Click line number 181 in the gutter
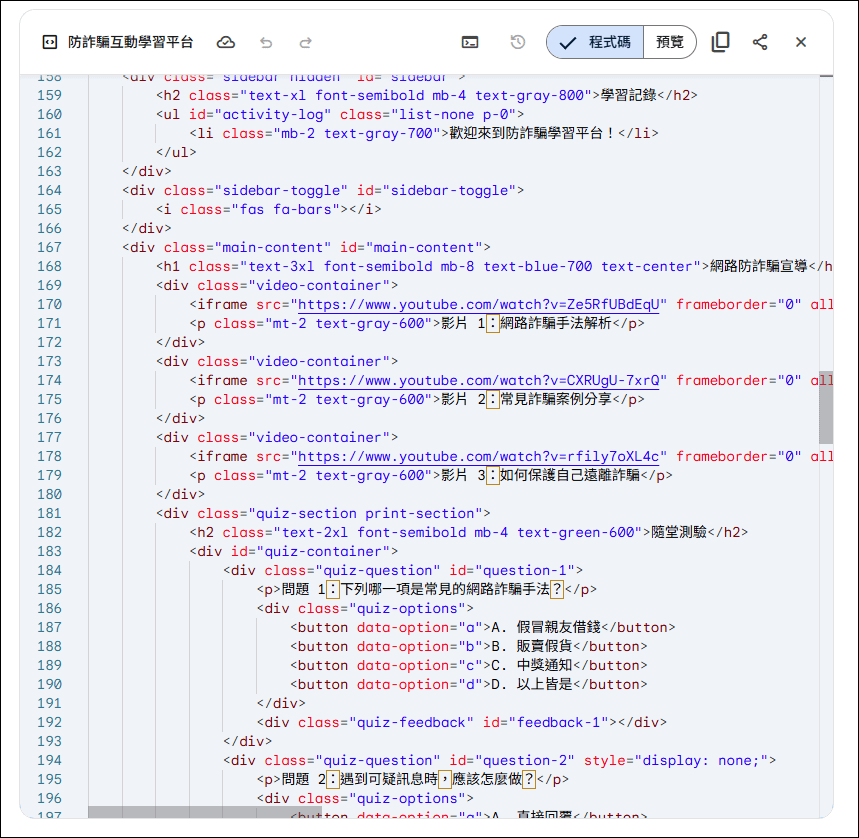Image resolution: width=859 pixels, height=838 pixels. click(49, 514)
